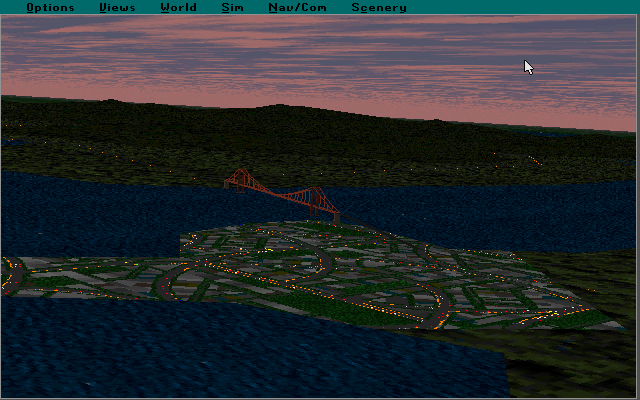640x400 pixels.
Task: Open the World menu
Action: [178, 7]
